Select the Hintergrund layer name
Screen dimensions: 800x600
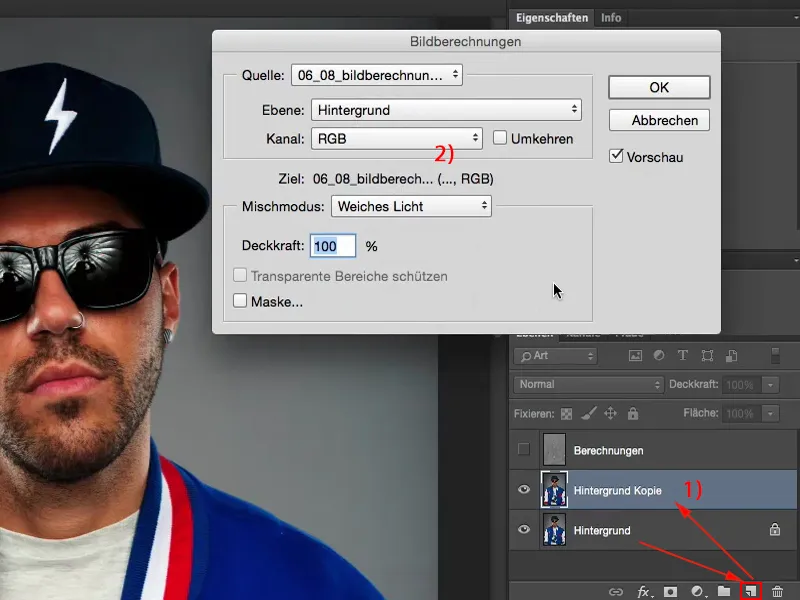click(x=602, y=531)
